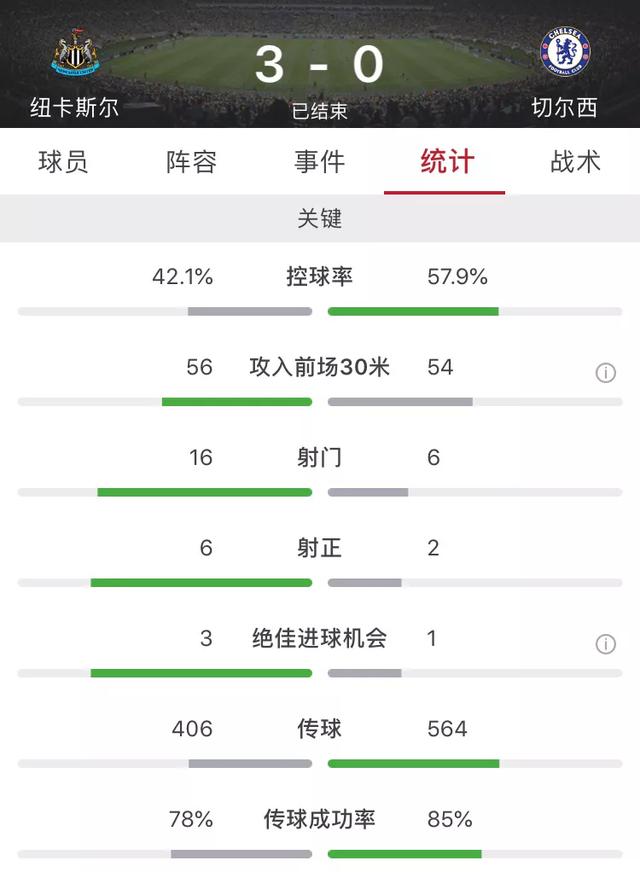
Task: Click the 传球成功率 stat label
Action: (x=319, y=820)
